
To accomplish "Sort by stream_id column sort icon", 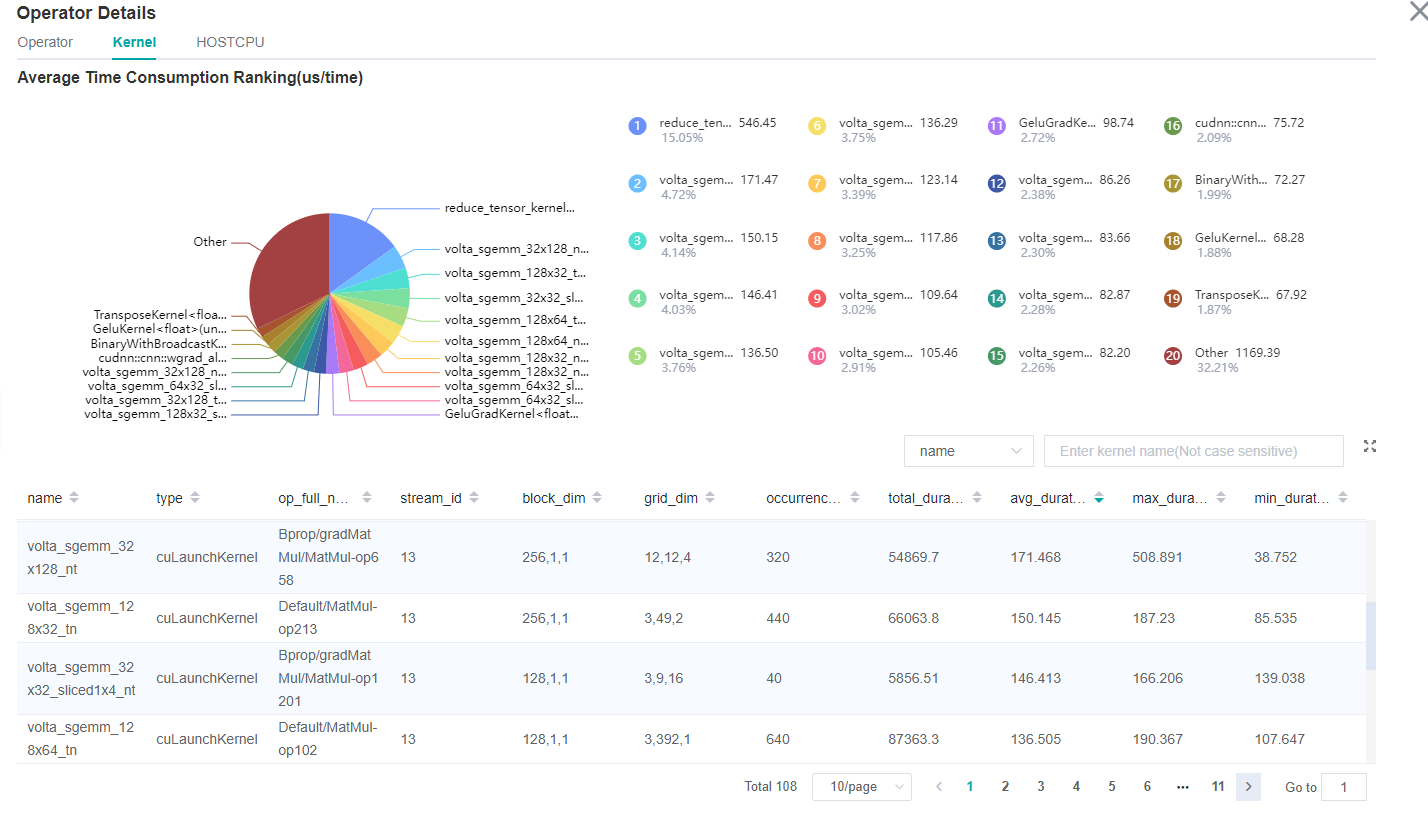I will (x=474, y=498).
